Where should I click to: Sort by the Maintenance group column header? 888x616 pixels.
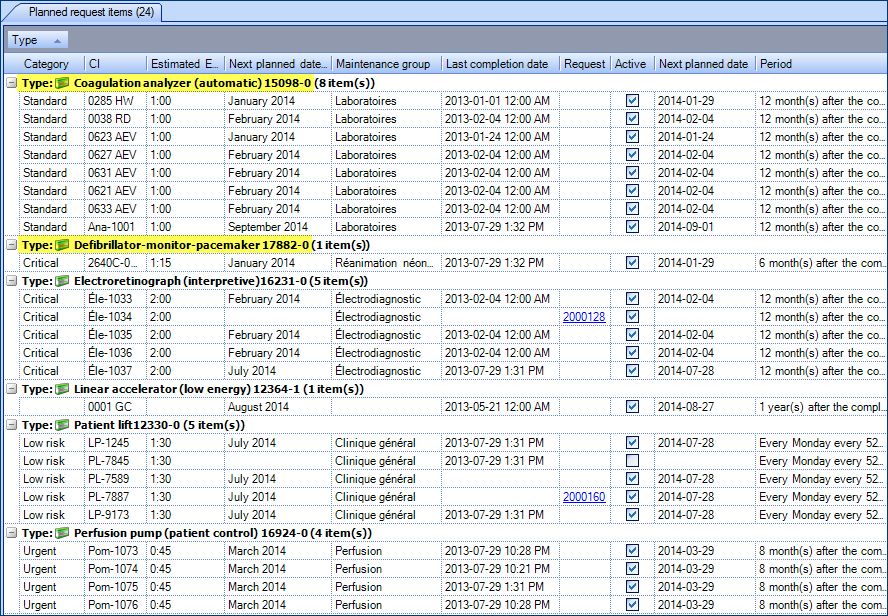386,64
